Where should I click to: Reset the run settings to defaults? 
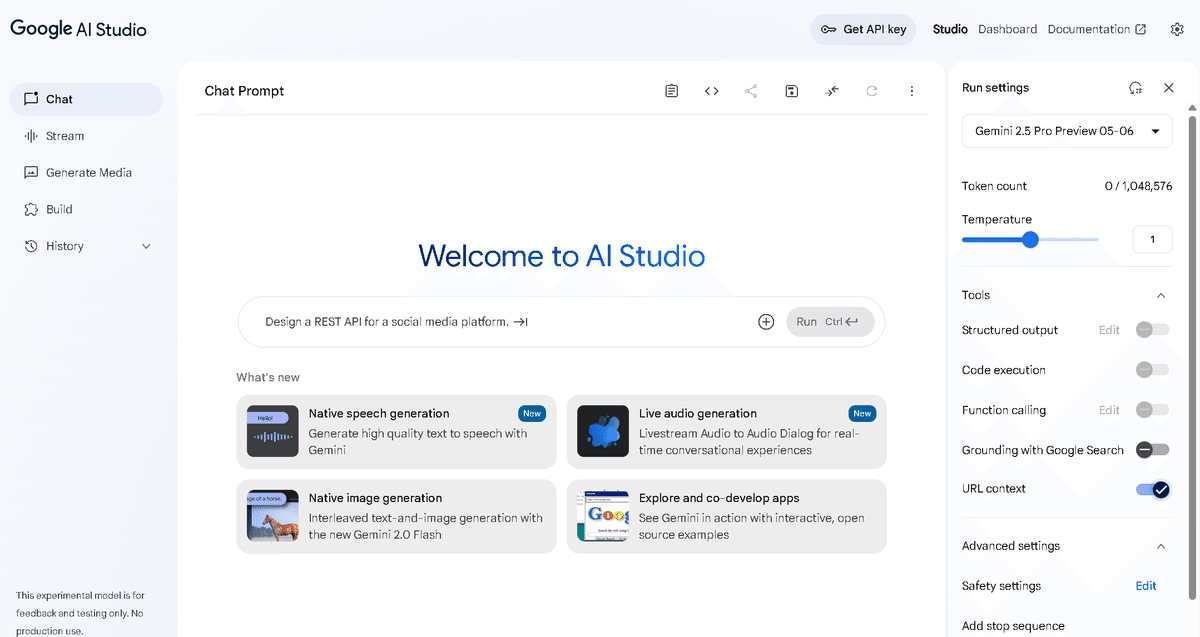pos(1135,88)
